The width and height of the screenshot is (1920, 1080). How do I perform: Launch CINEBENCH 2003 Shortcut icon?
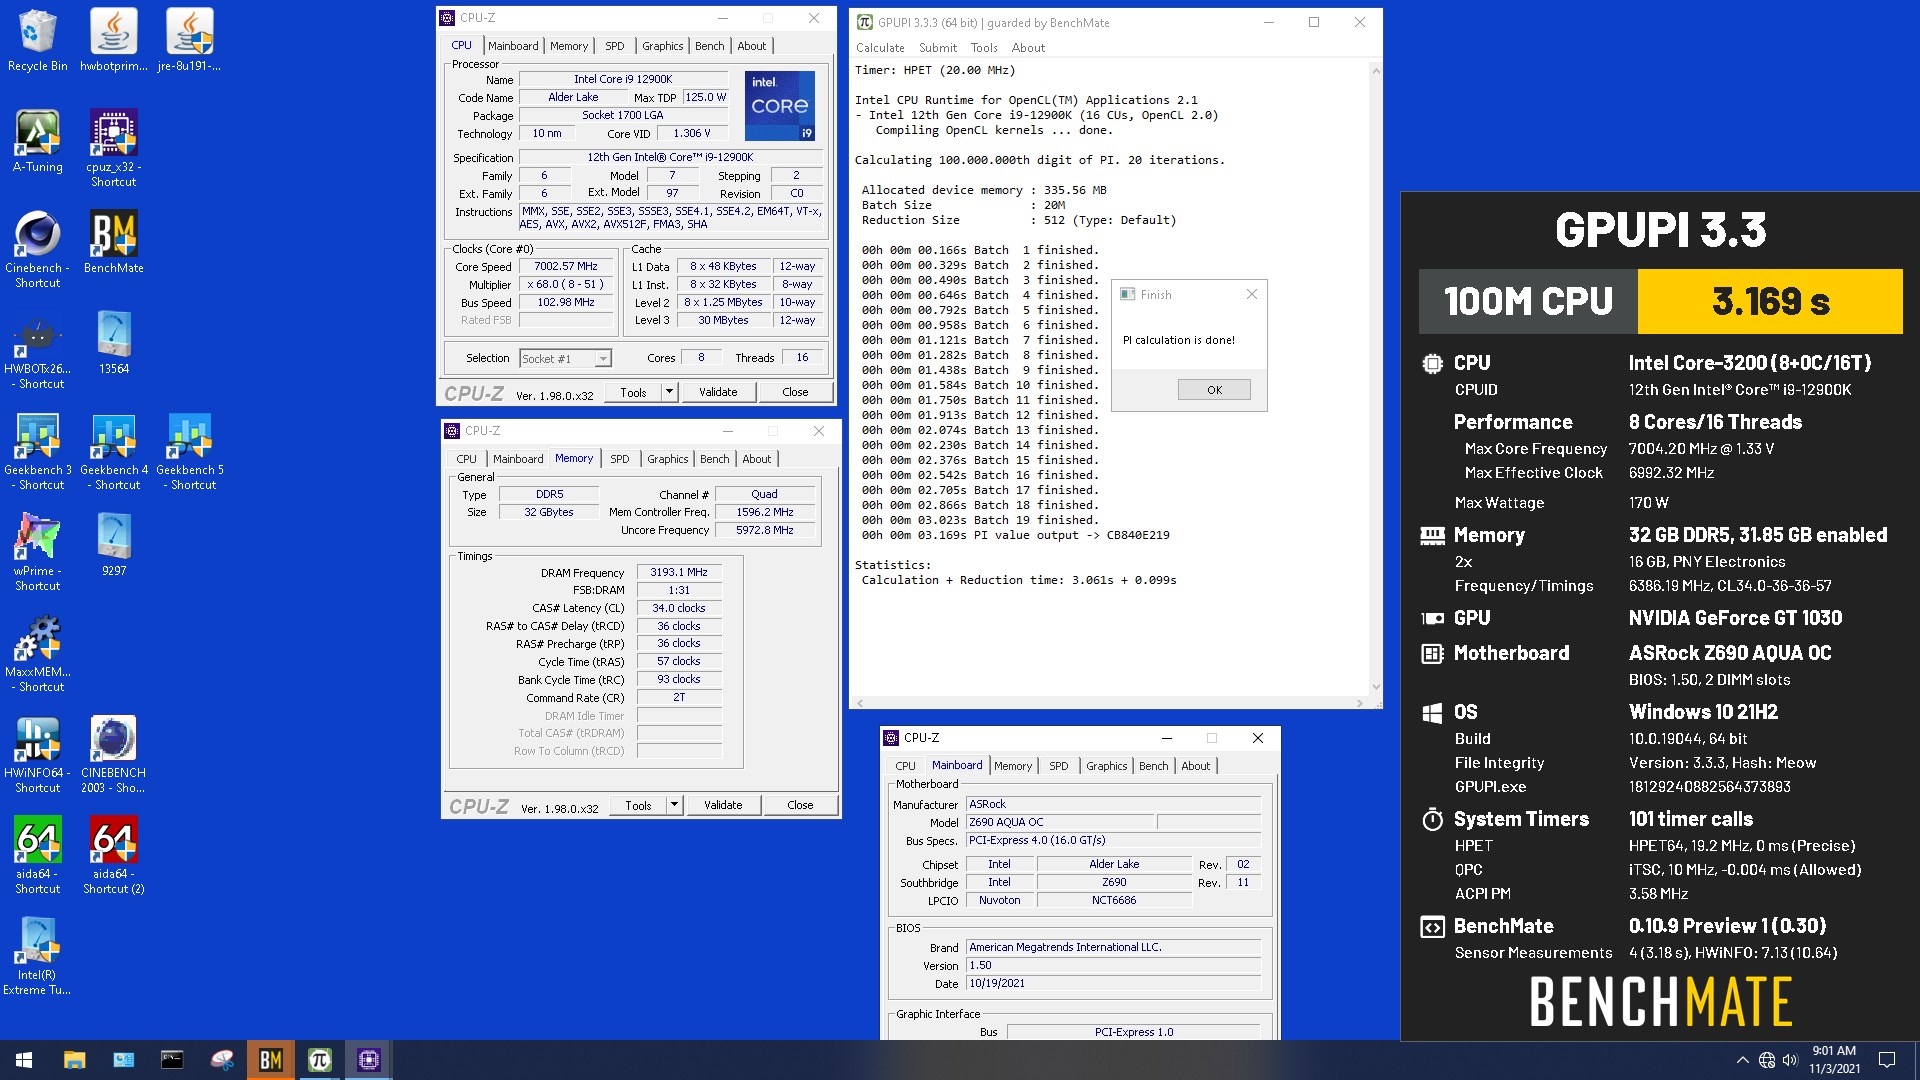tap(114, 754)
